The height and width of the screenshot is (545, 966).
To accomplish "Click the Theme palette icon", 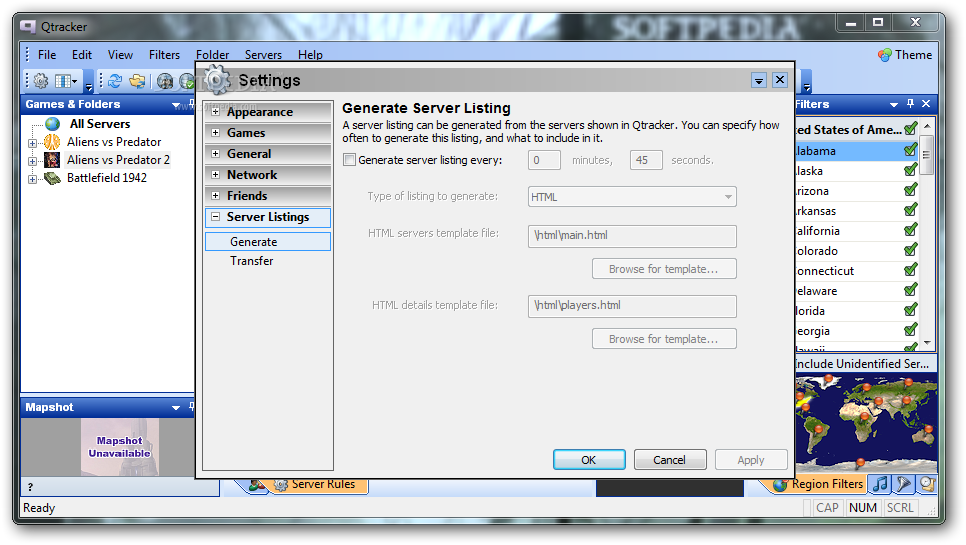I will [885, 55].
